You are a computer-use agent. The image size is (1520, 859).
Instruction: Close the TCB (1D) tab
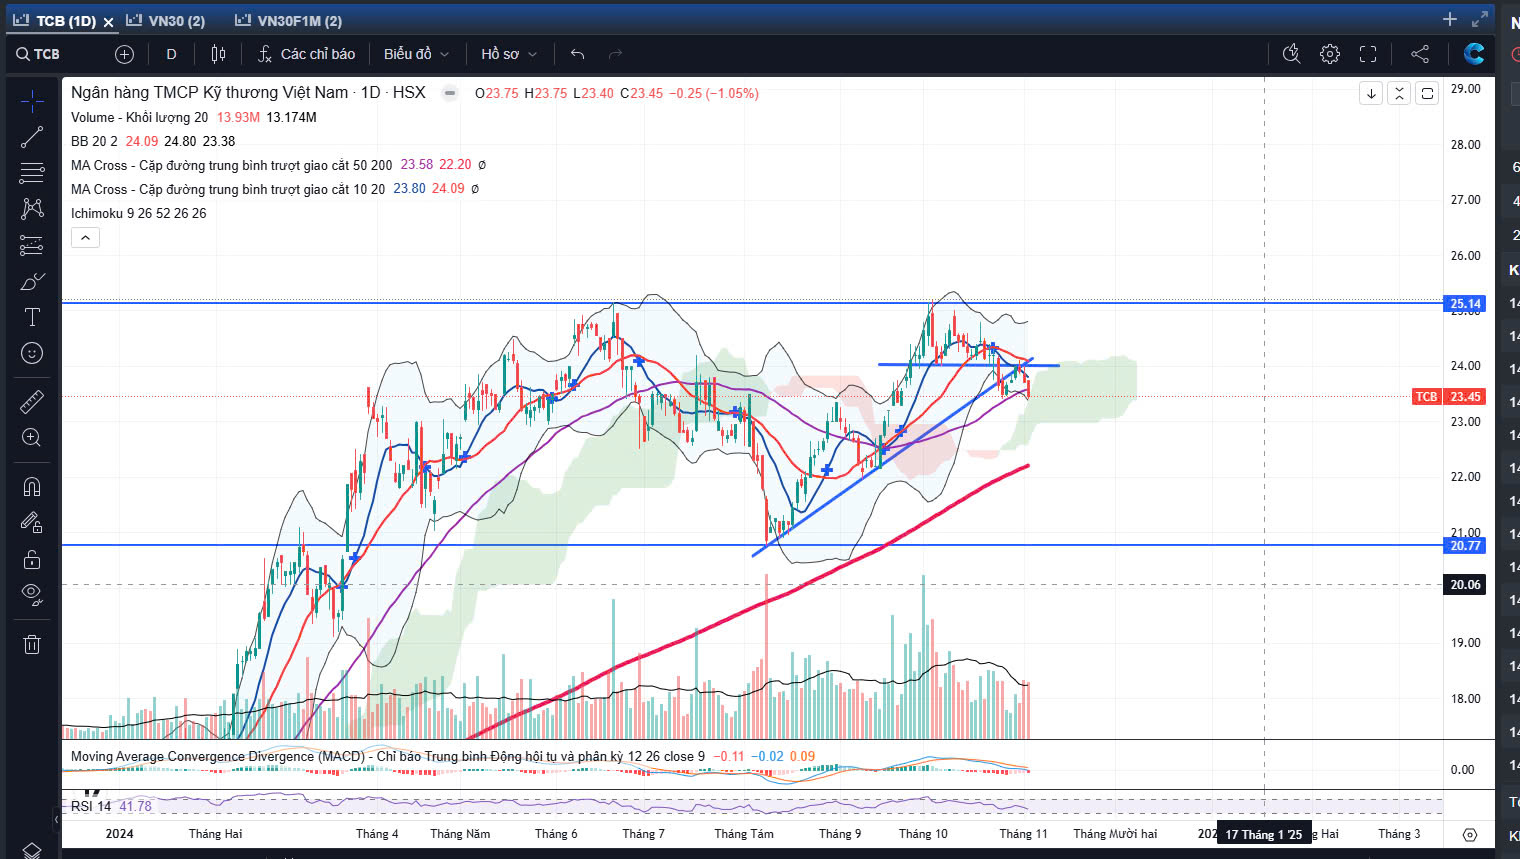(108, 21)
